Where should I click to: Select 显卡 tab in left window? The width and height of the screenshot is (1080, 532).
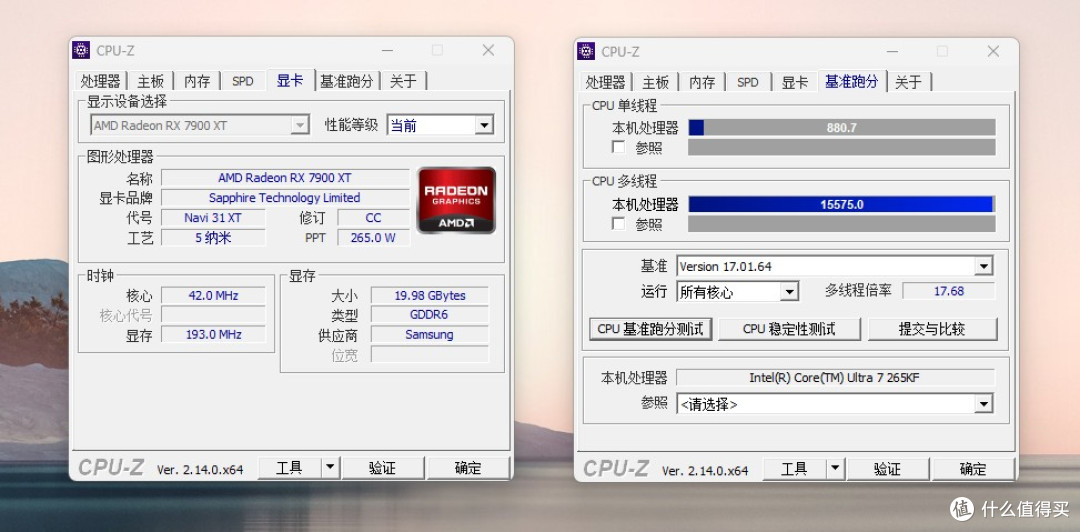(x=290, y=81)
